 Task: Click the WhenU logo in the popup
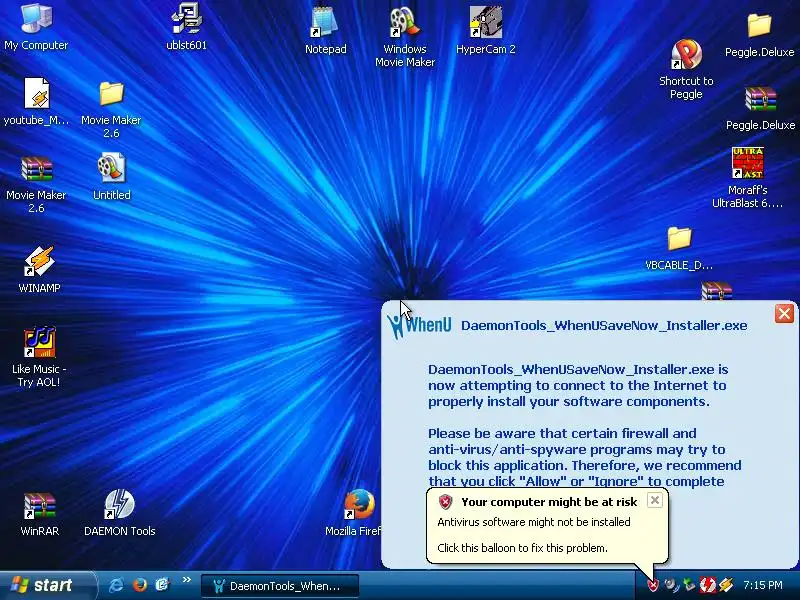click(x=419, y=326)
